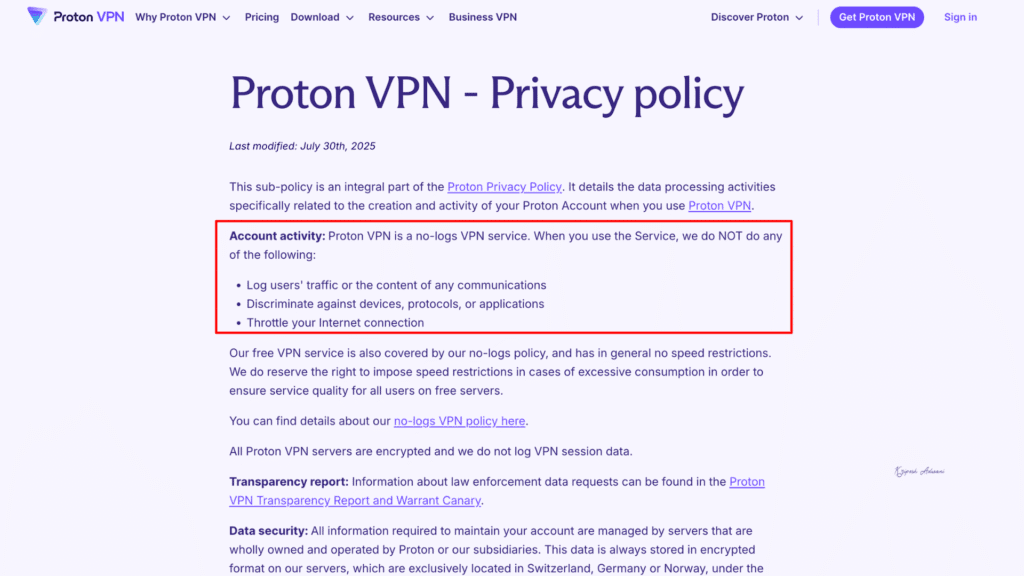Select Pricing in the navigation bar
Screen dimensions: 1024x576
(x=261, y=17)
